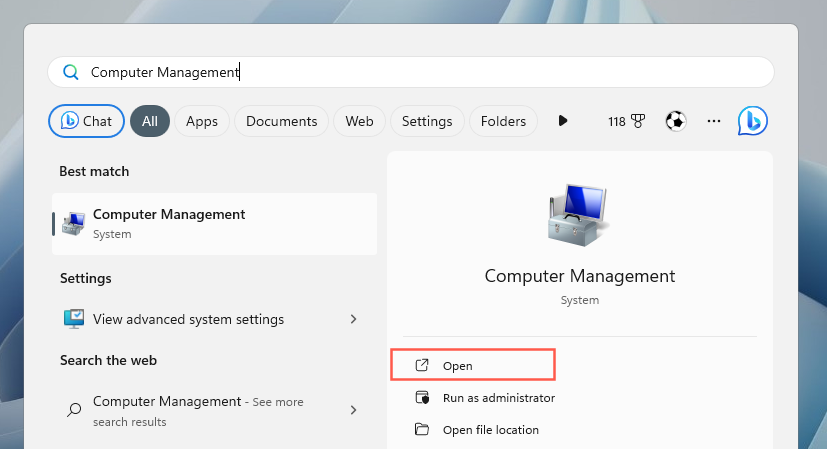Open the rewards trophy points indicator
This screenshot has height=449, width=827.
626,121
